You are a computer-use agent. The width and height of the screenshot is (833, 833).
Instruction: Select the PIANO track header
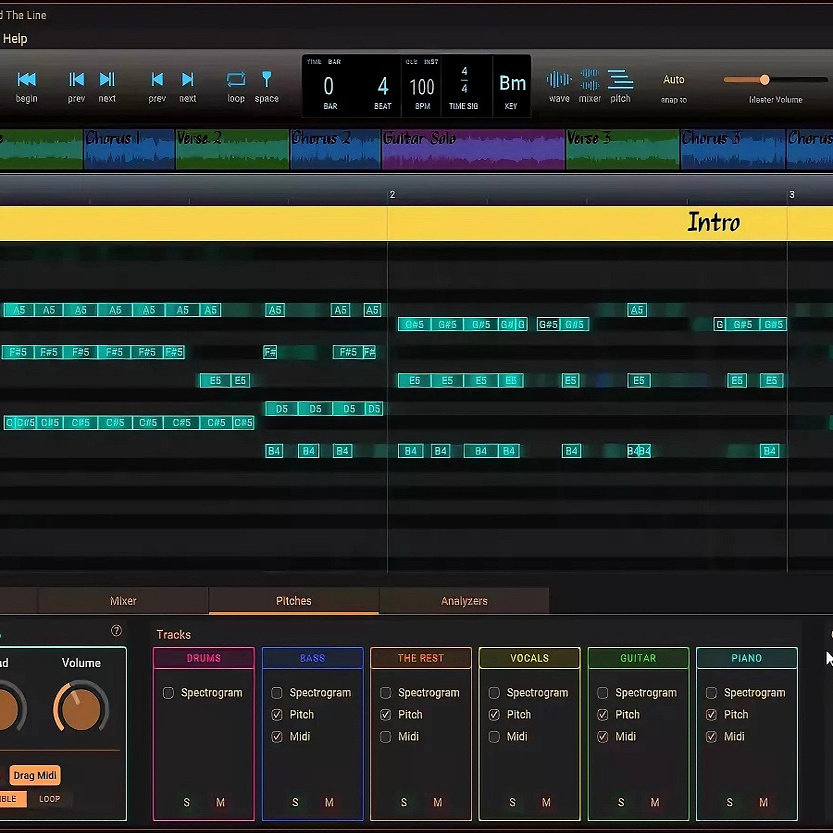(746, 658)
